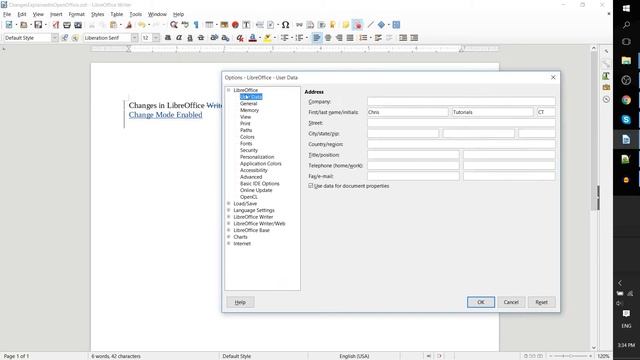Toggle Strikethrough formatting
This screenshot has width=640, height=360.
click(x=201, y=38)
